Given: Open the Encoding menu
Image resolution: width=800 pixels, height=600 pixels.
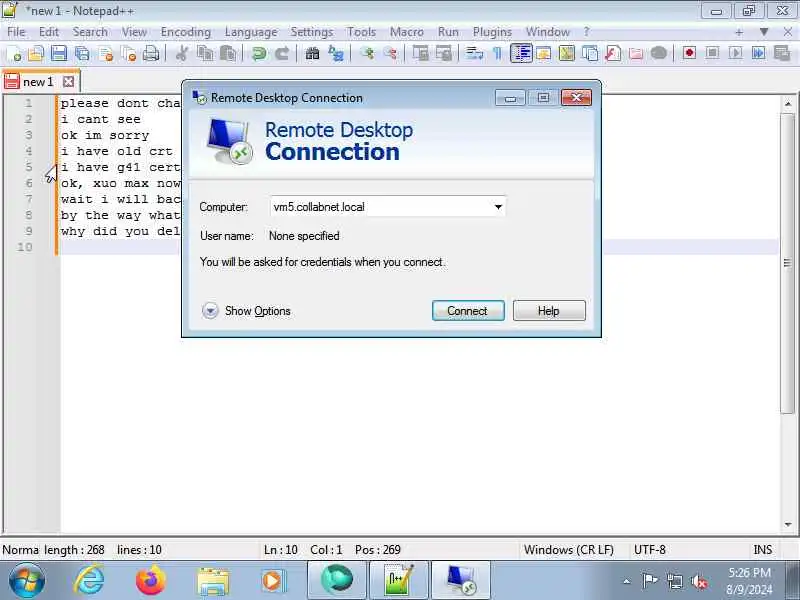Looking at the screenshot, I should point(186,32).
